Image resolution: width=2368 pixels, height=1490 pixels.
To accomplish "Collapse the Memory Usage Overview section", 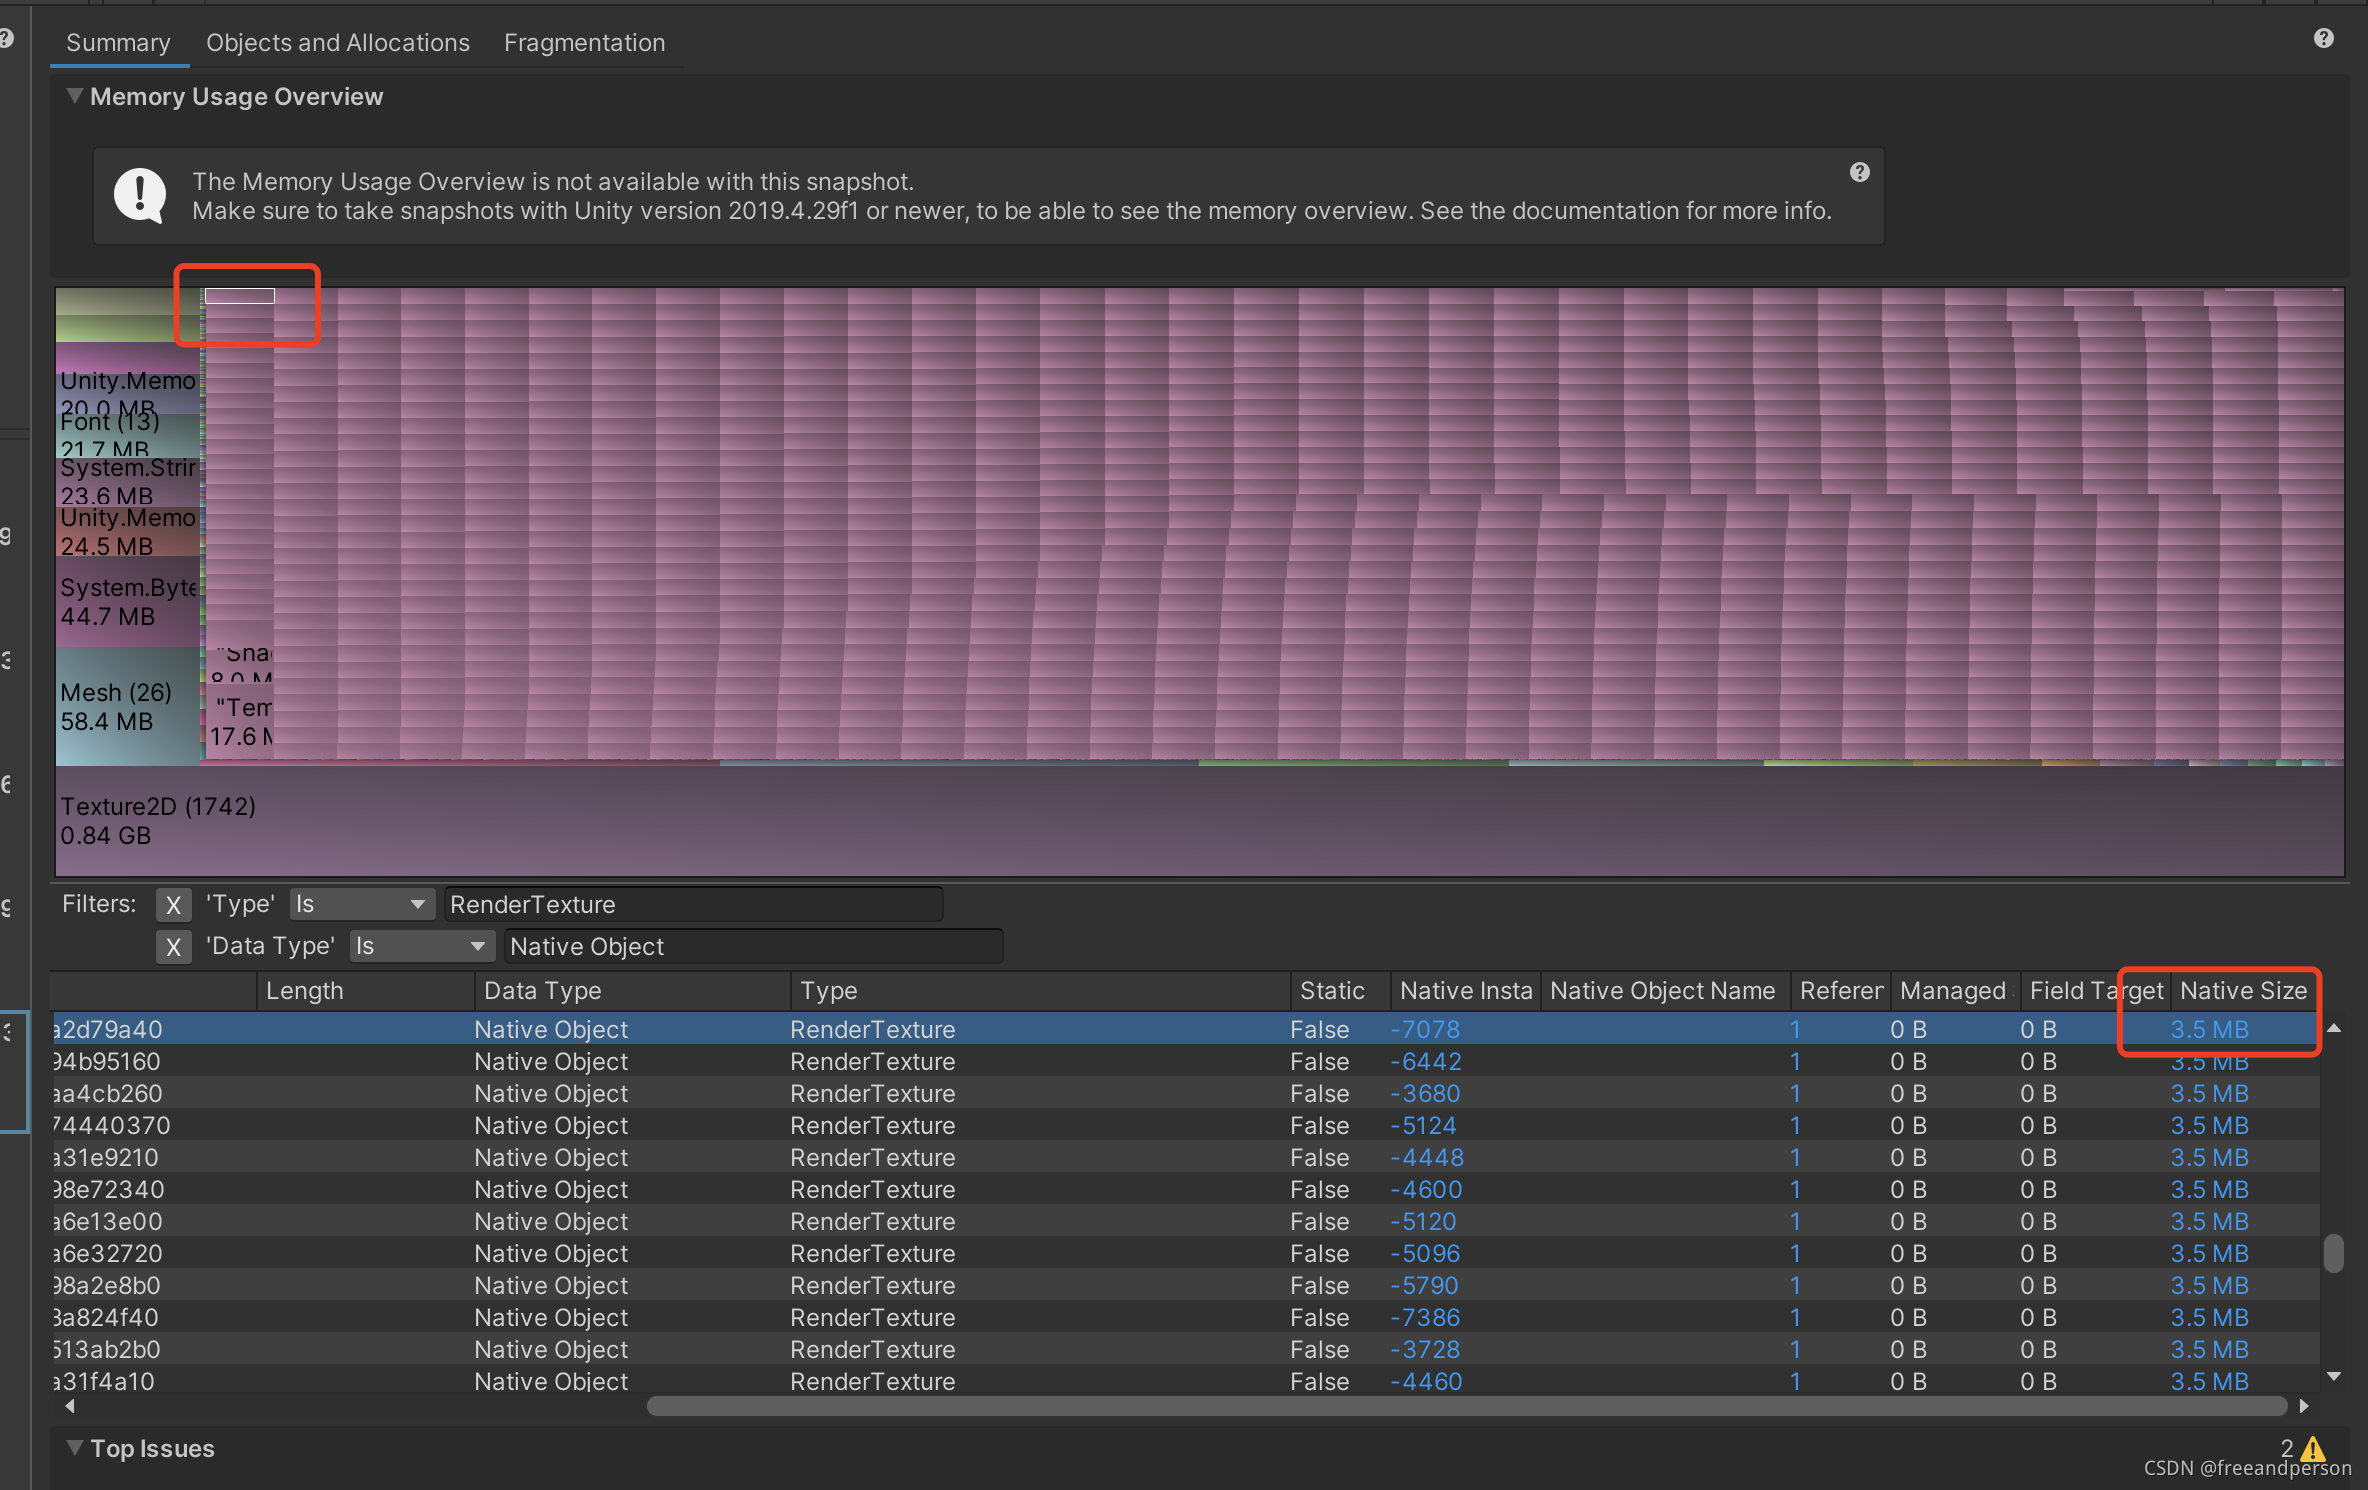I will [74, 96].
